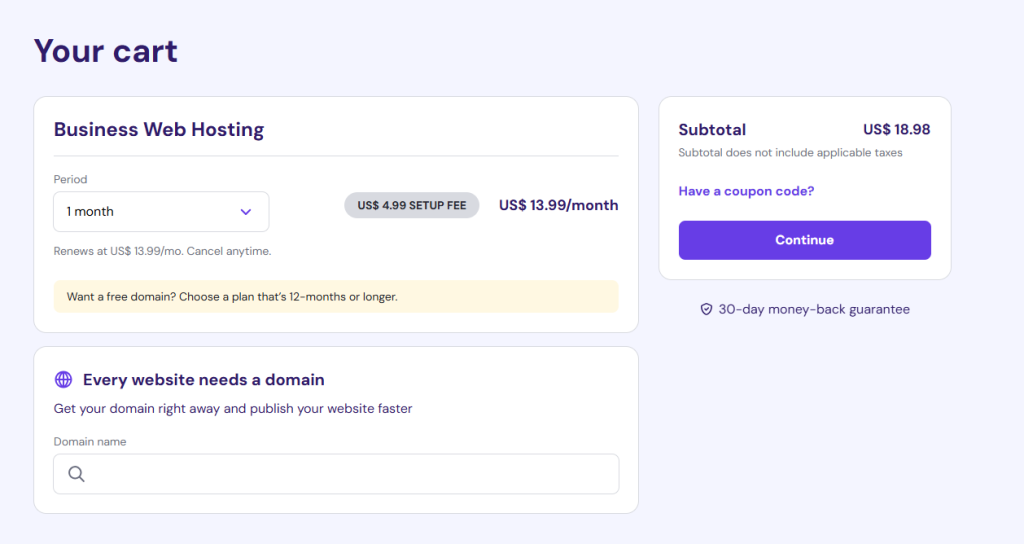Click the Continue button
1024x544 pixels.
coord(805,240)
